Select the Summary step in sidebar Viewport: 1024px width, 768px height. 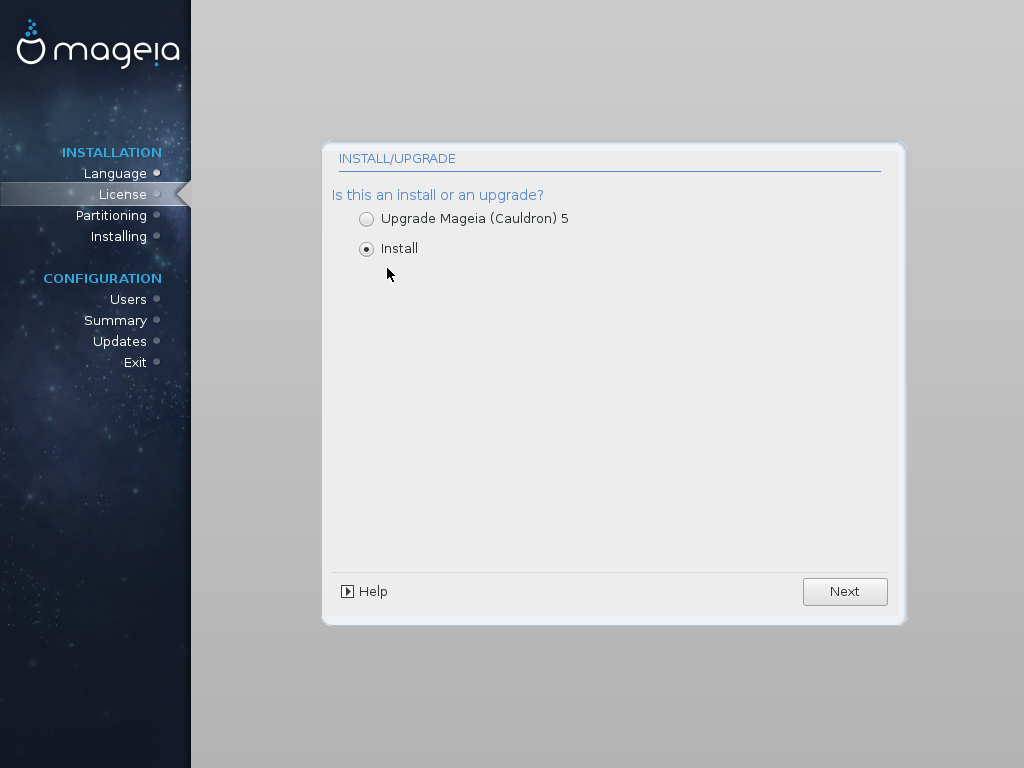click(x=115, y=321)
